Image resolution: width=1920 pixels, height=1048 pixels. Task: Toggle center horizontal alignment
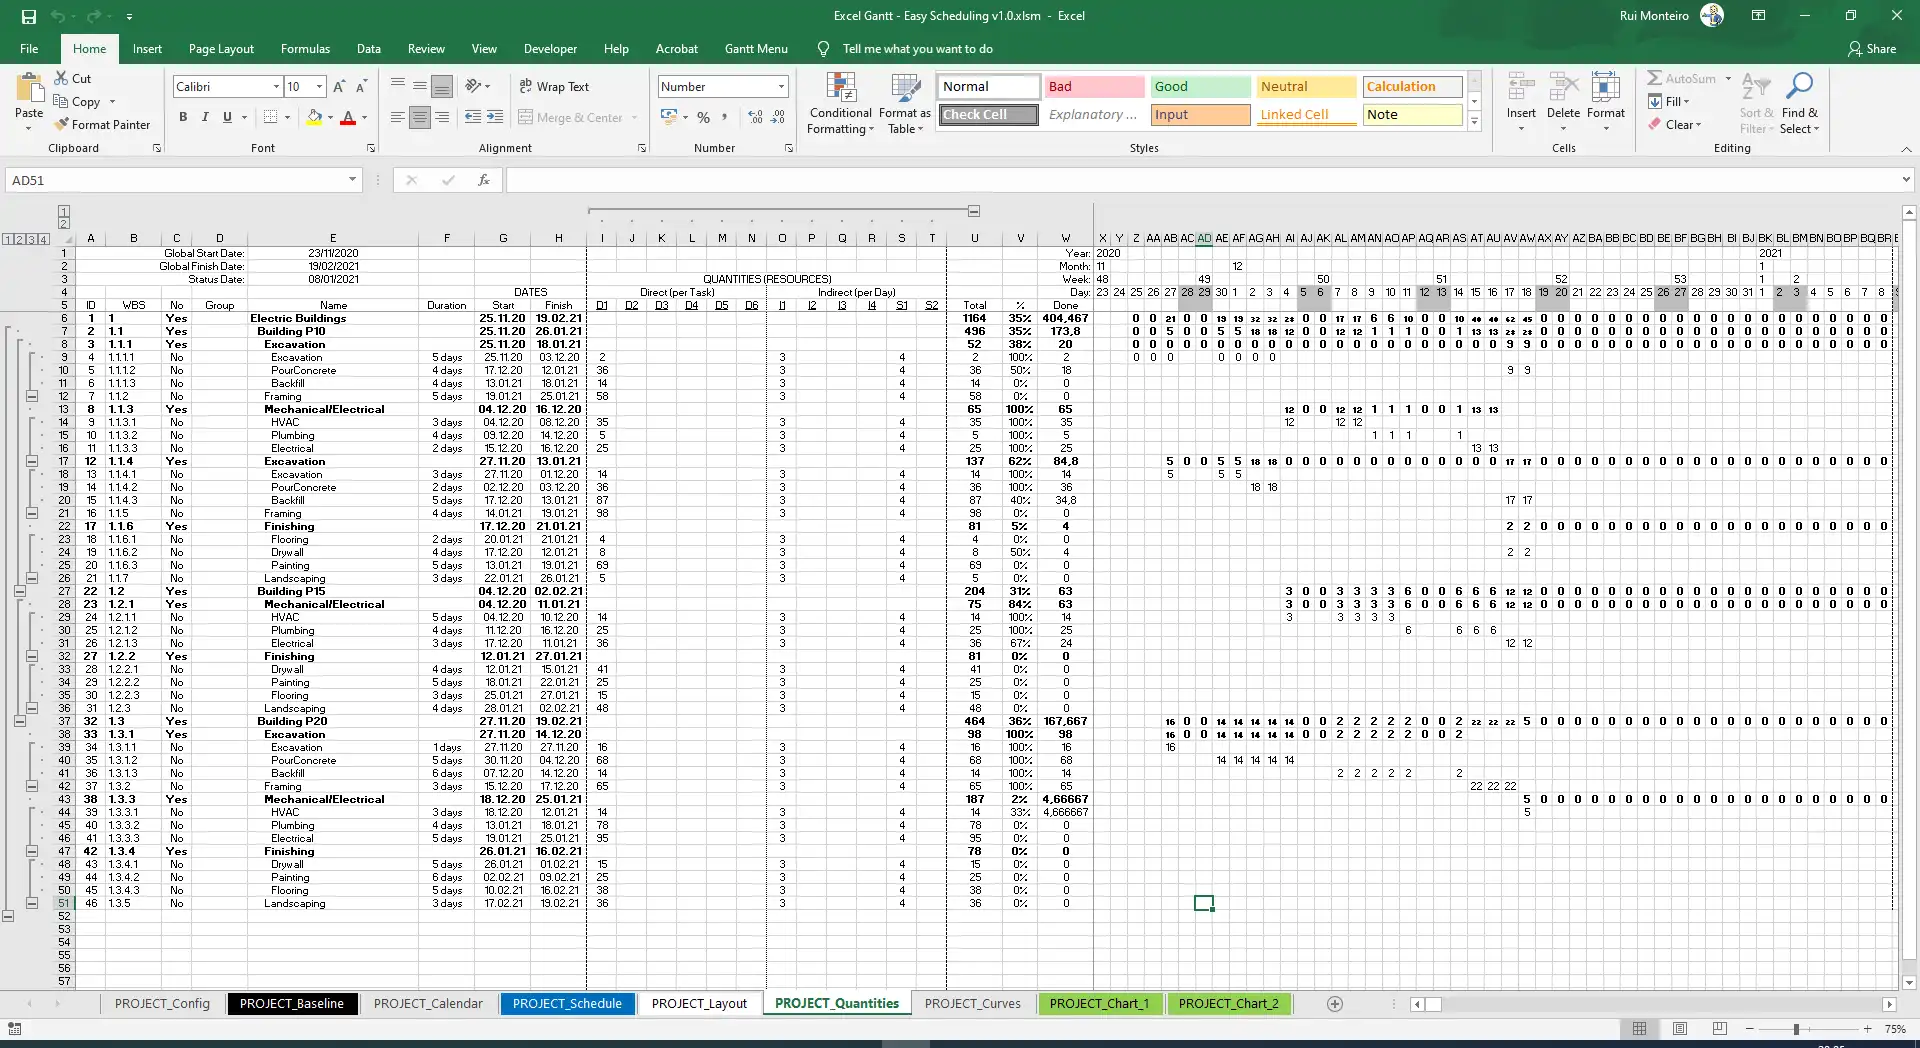point(420,117)
